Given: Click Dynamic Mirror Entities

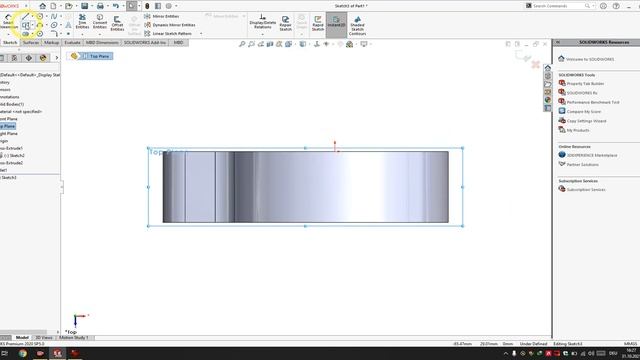Looking at the screenshot, I should [170, 25].
